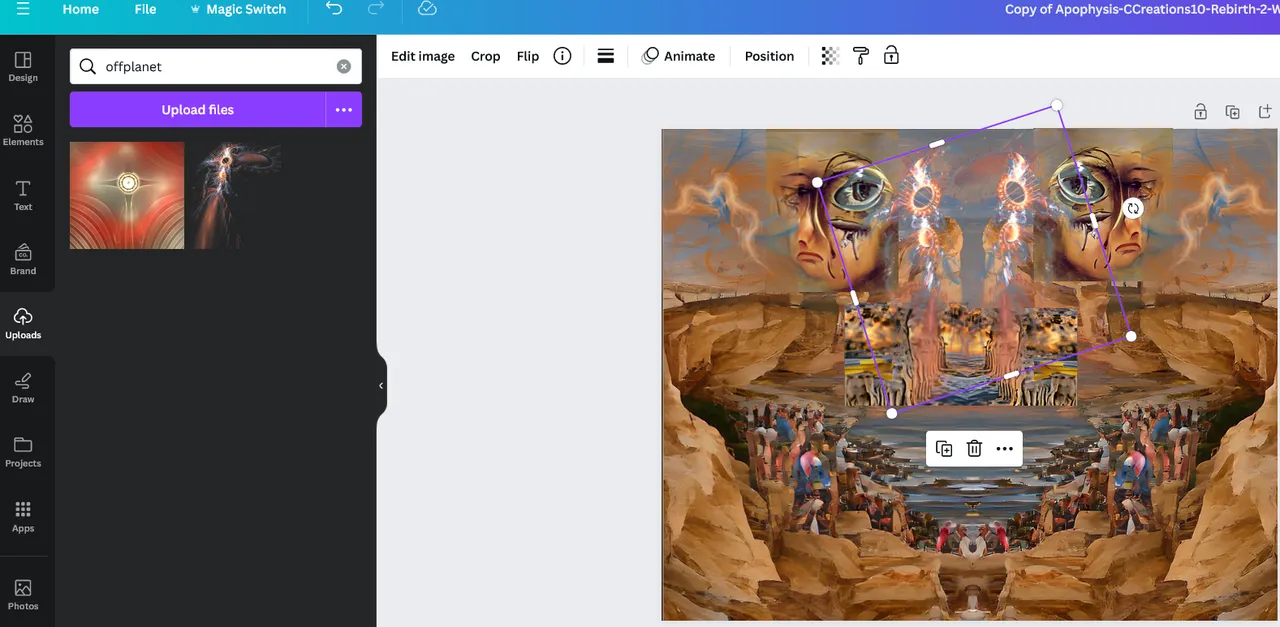The image size is (1280, 627).
Task: Open the Elements panel
Action: (x=23, y=130)
